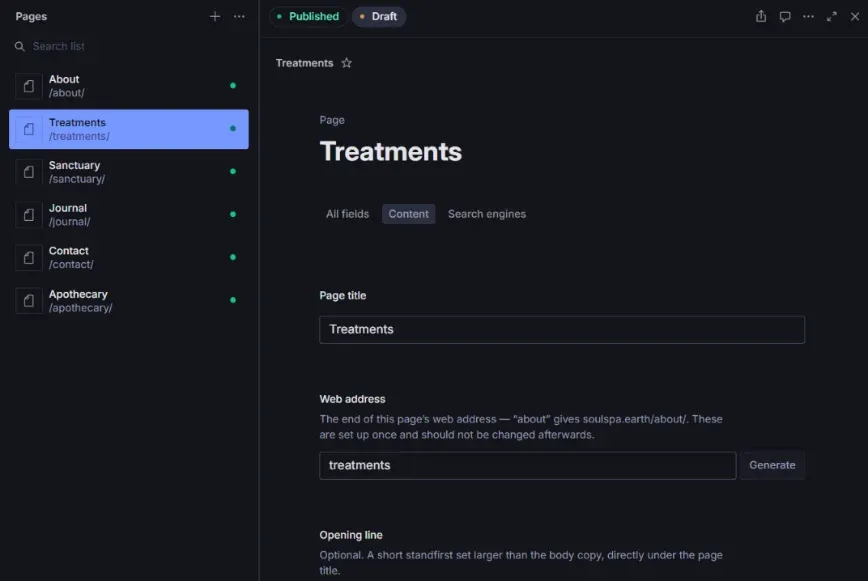
Task: Click the Apothecary page document icon
Action: coord(29,300)
